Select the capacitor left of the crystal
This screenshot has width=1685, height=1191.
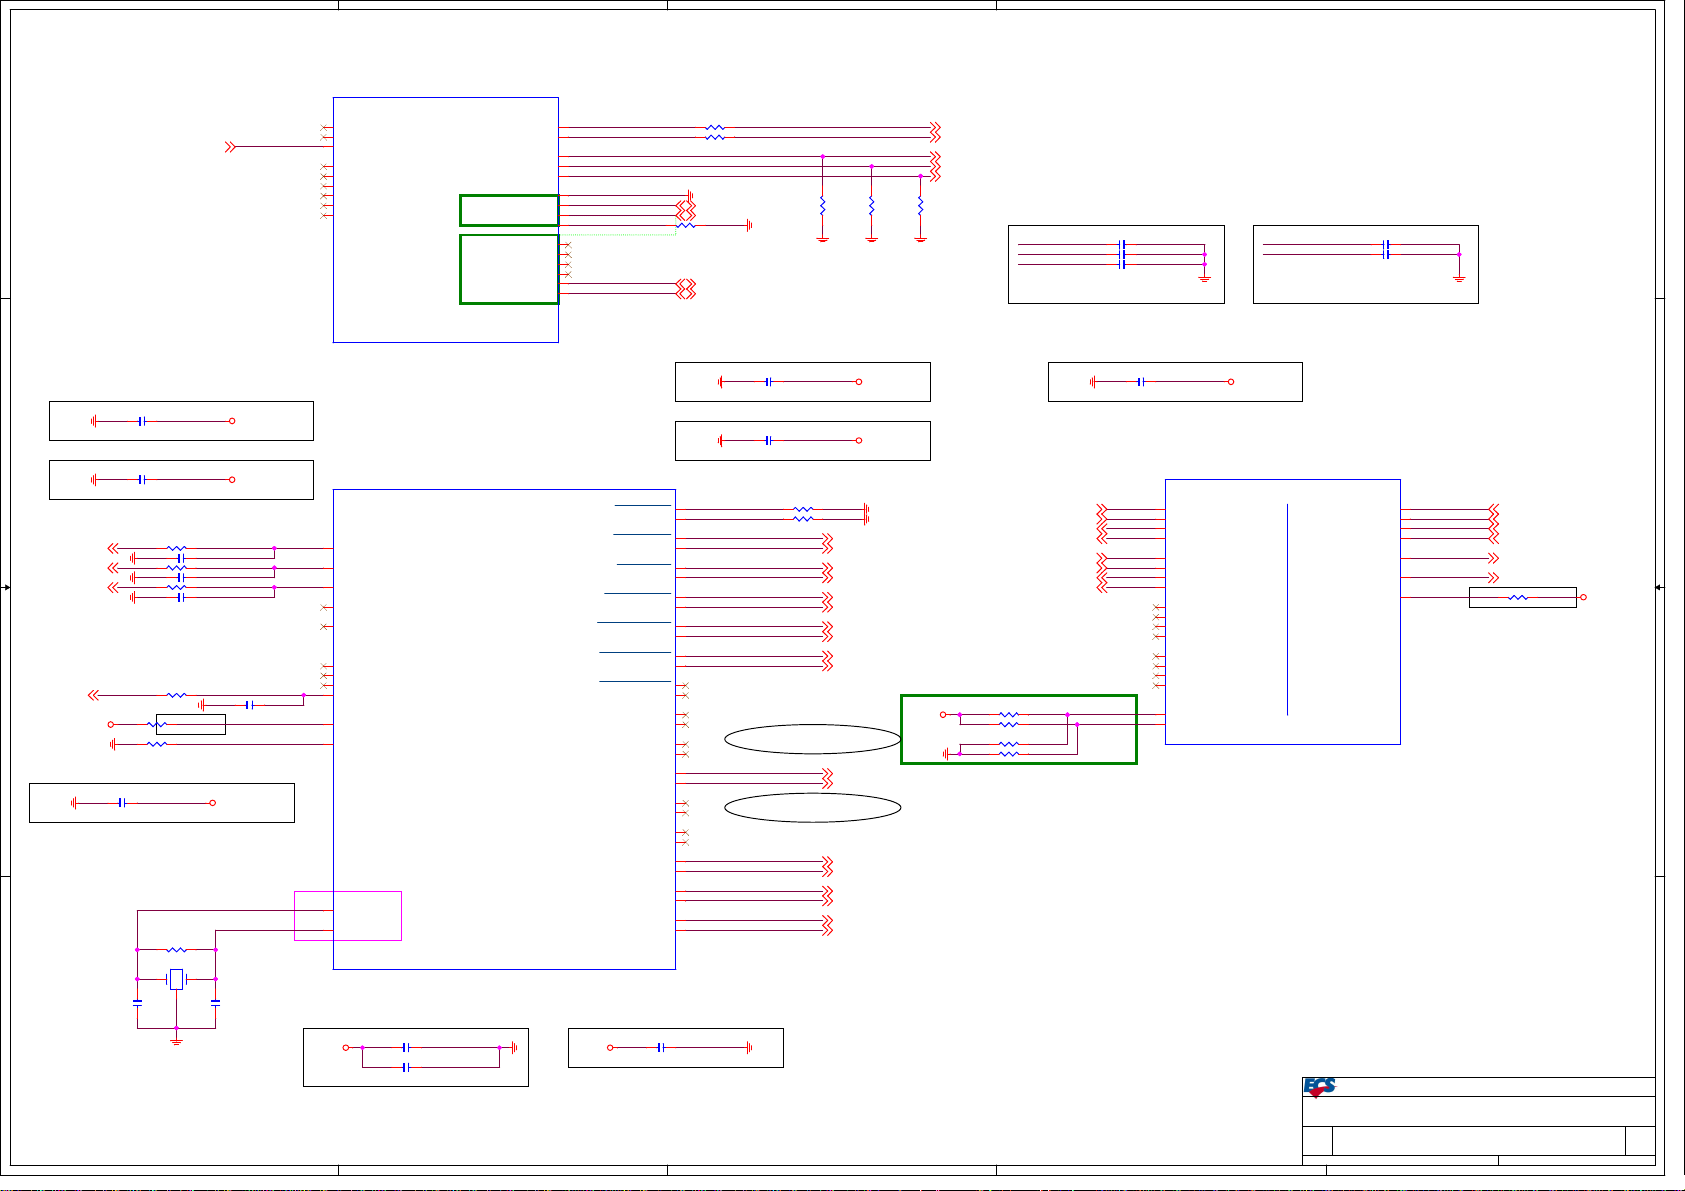(137, 1000)
